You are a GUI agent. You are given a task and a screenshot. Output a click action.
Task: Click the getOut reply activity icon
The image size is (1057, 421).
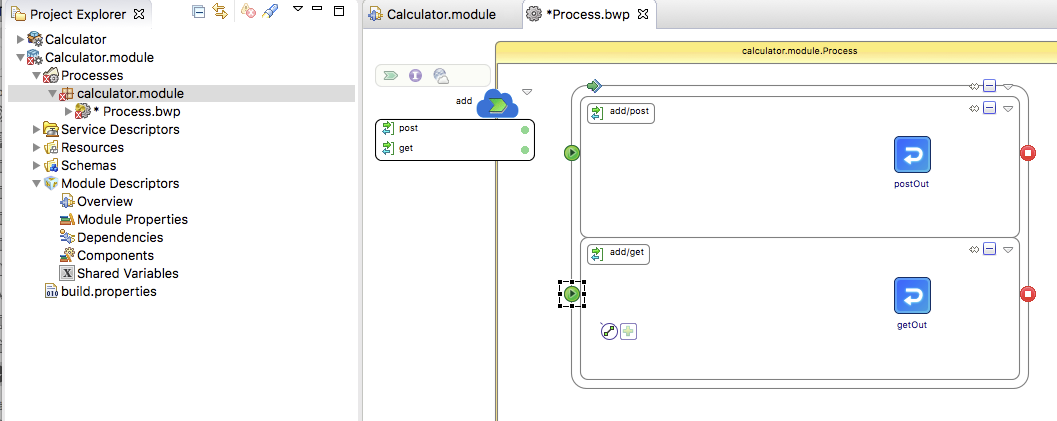912,296
